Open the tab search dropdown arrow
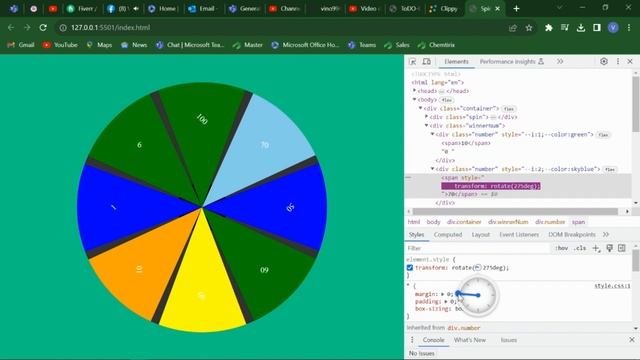This screenshot has height=360, width=640. [560, 8]
